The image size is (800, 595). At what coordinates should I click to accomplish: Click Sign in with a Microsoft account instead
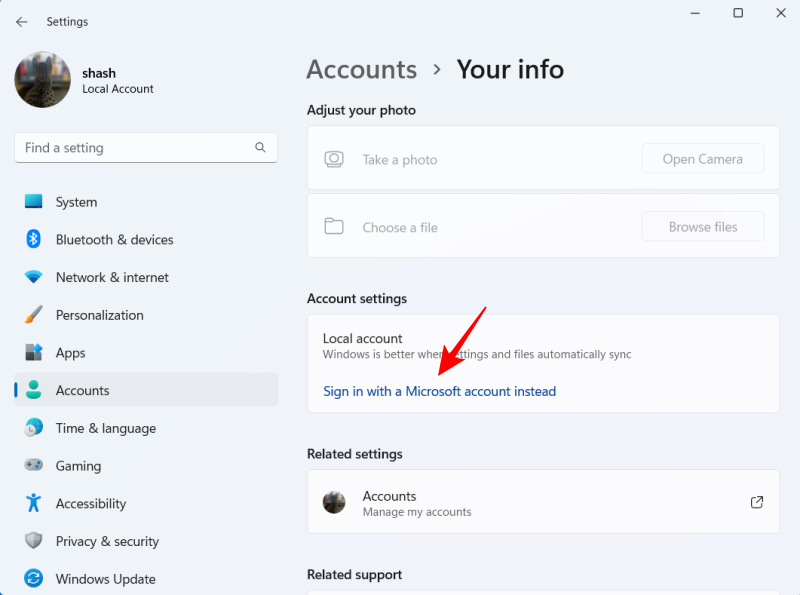[438, 391]
